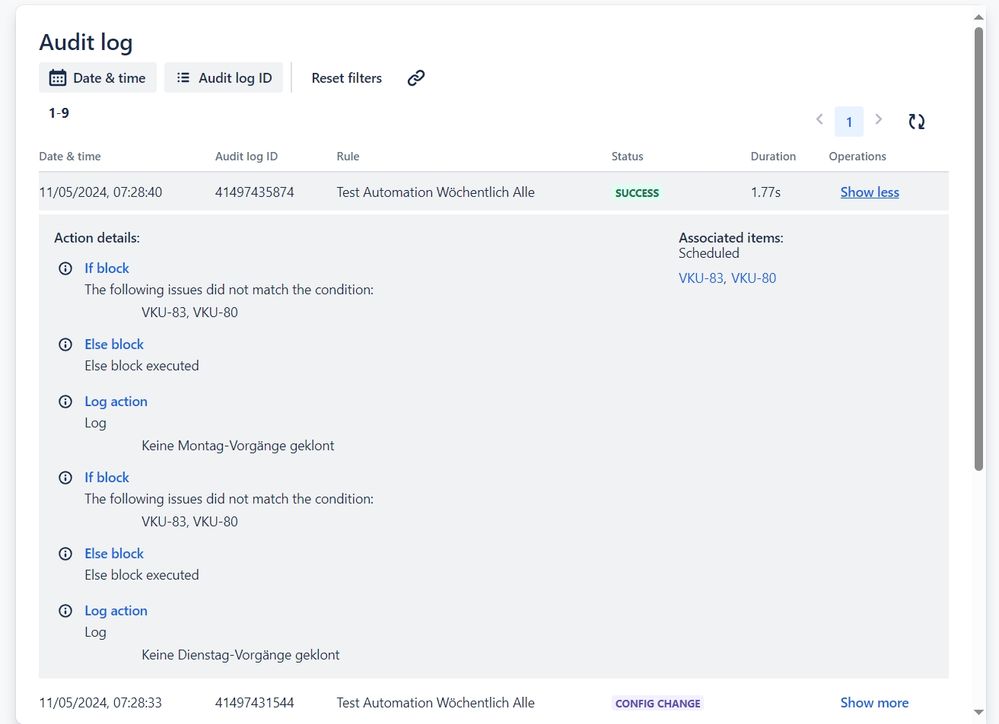Image resolution: width=999 pixels, height=724 pixels.
Task: Open the second Log action link
Action: (x=116, y=611)
